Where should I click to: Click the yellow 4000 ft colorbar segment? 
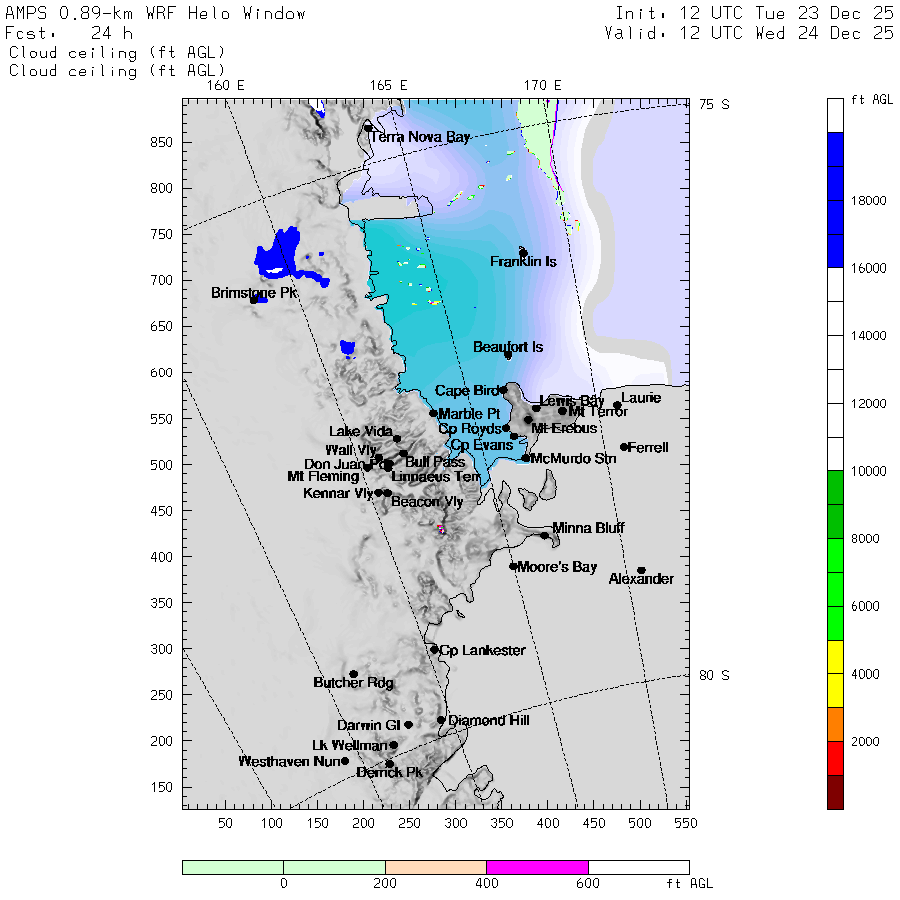click(x=835, y=674)
